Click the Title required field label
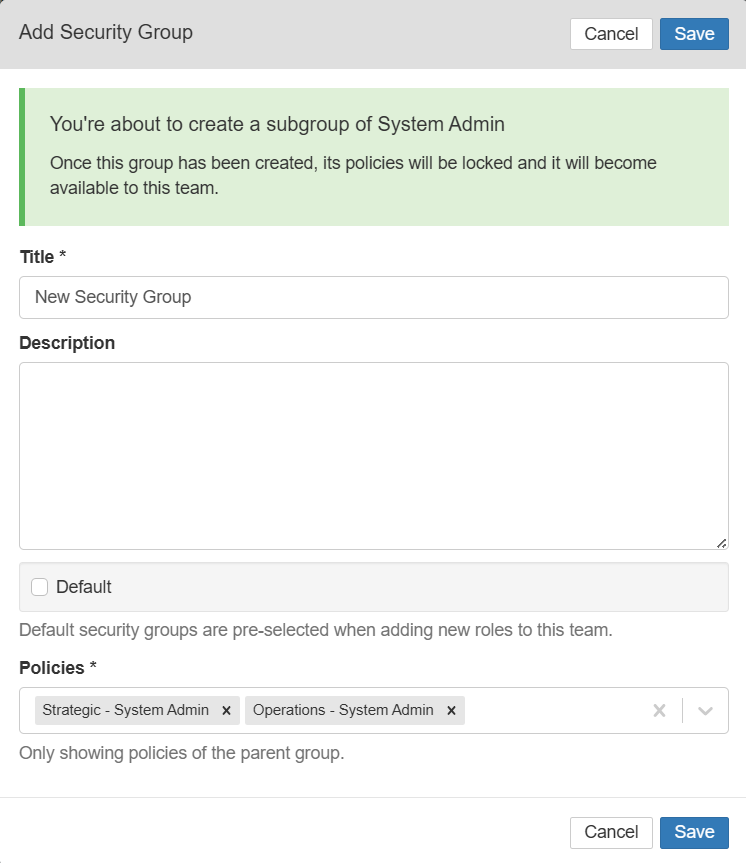Viewport: 746px width, 863px height. point(42,257)
